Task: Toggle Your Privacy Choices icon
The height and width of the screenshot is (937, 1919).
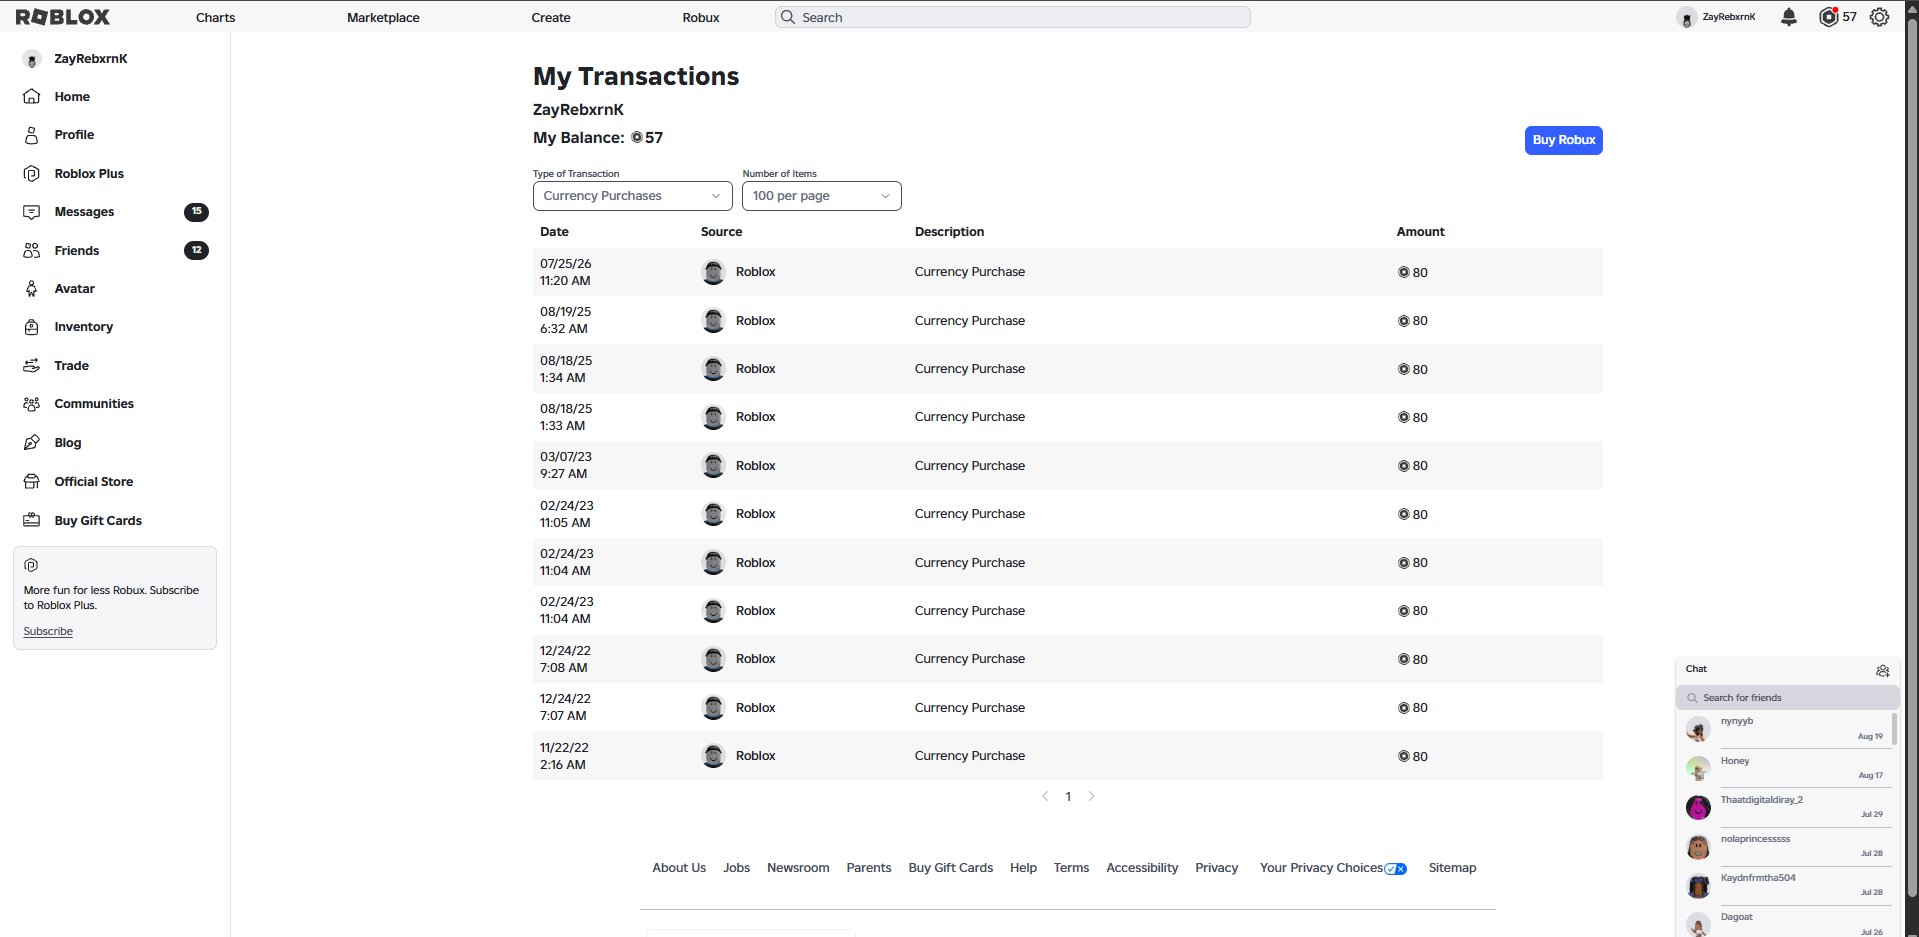Action: click(1396, 869)
